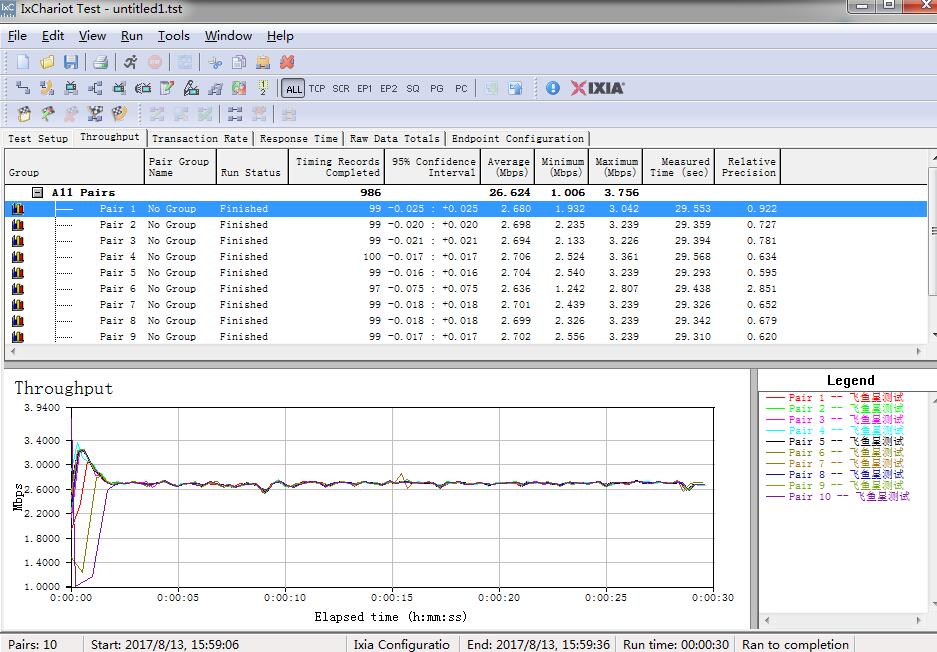This screenshot has height=652, width=937.
Task: Open a test using the folder icon
Action: point(47,62)
